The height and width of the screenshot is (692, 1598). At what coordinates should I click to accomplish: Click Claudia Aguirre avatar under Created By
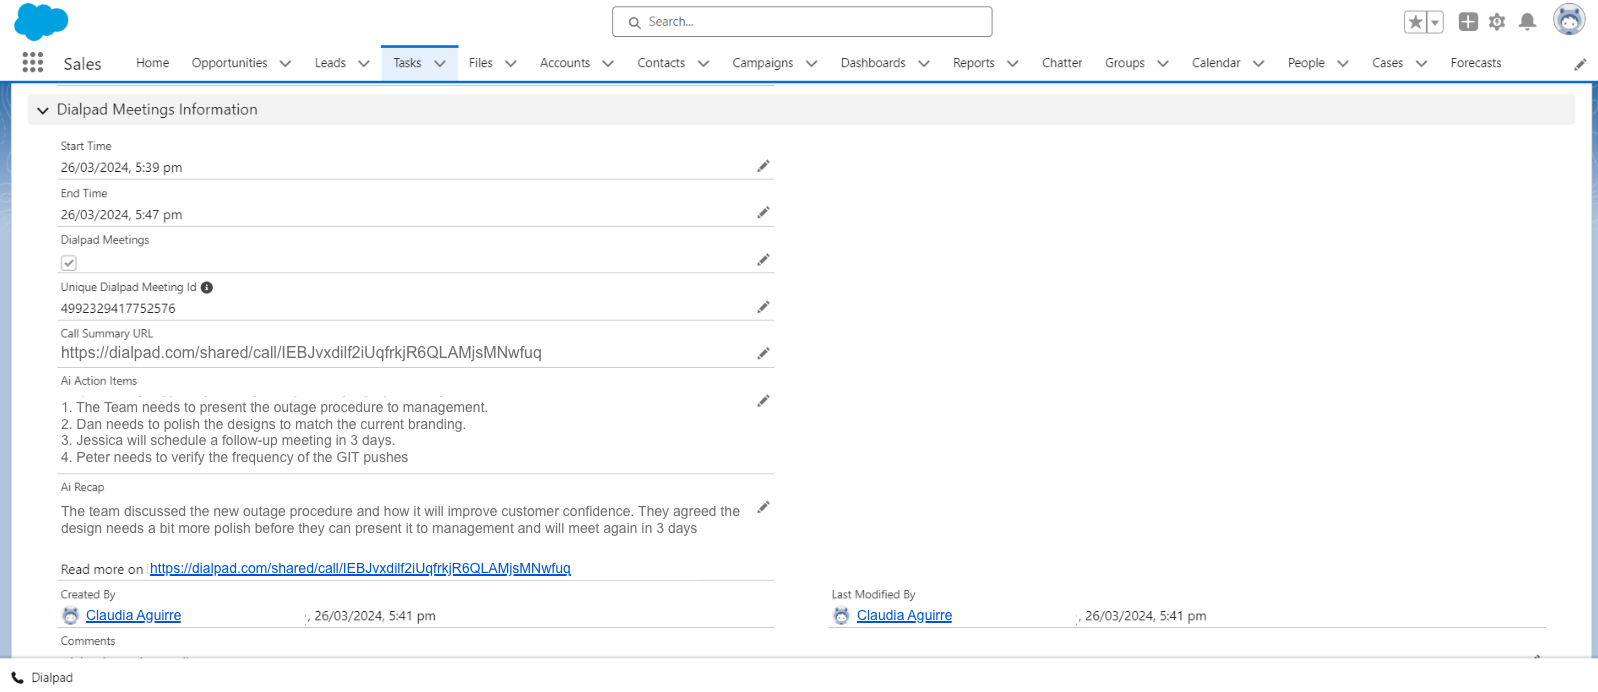point(70,616)
